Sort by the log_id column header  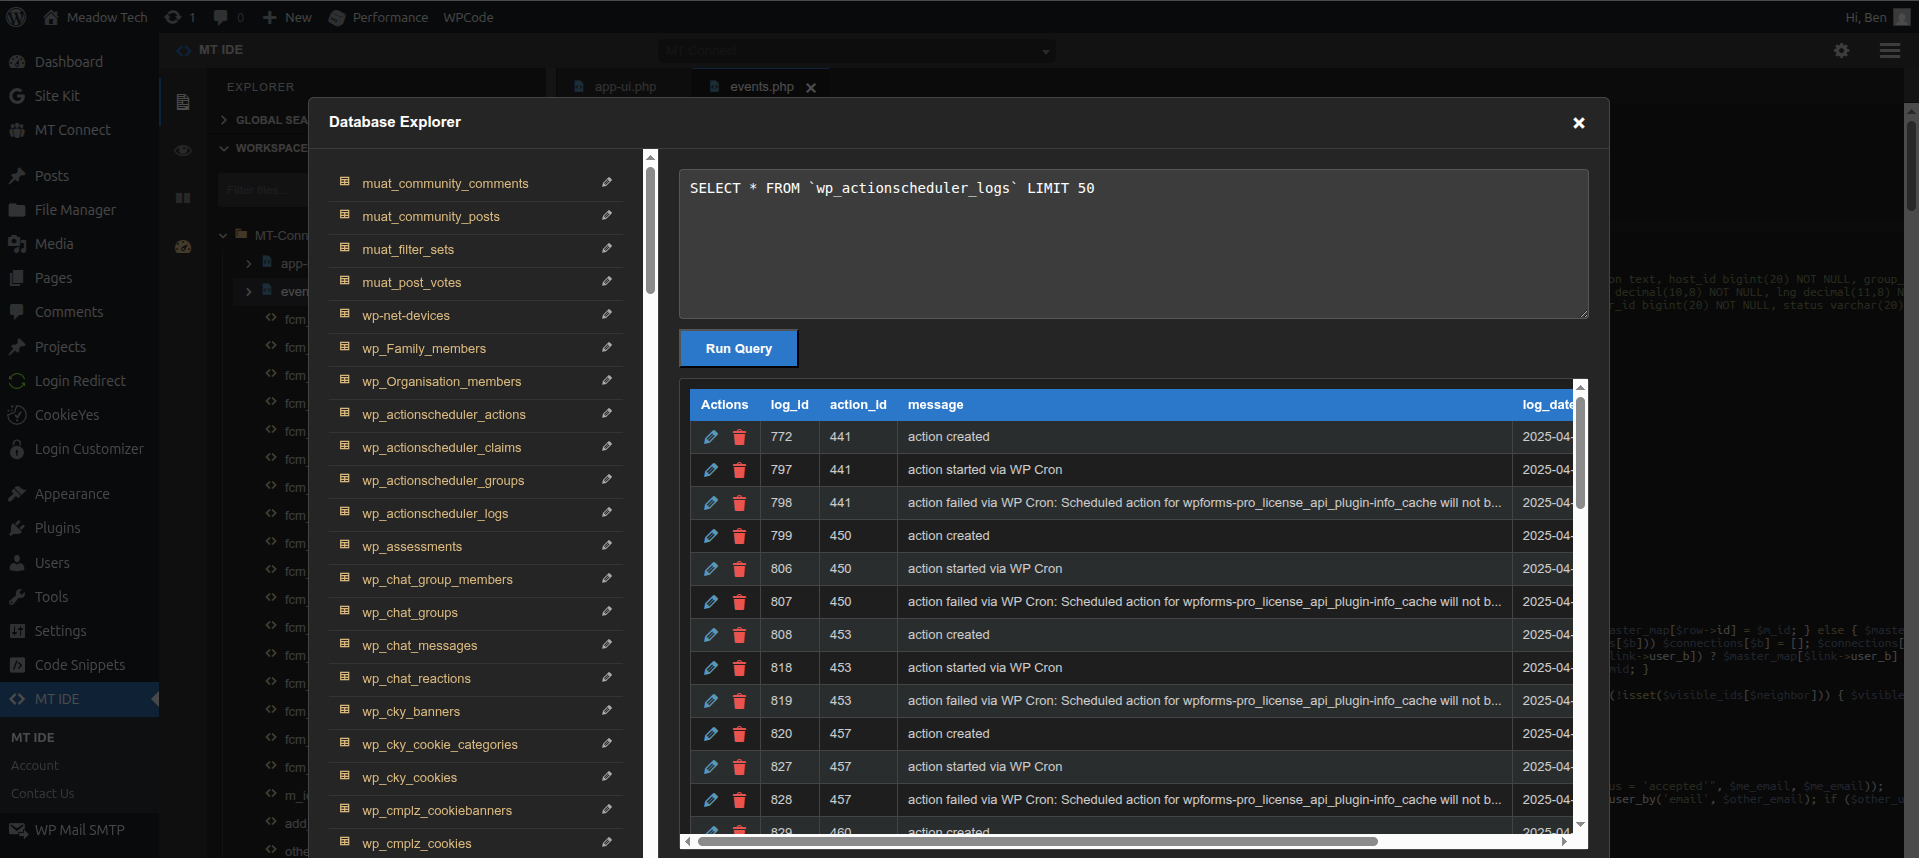point(789,405)
